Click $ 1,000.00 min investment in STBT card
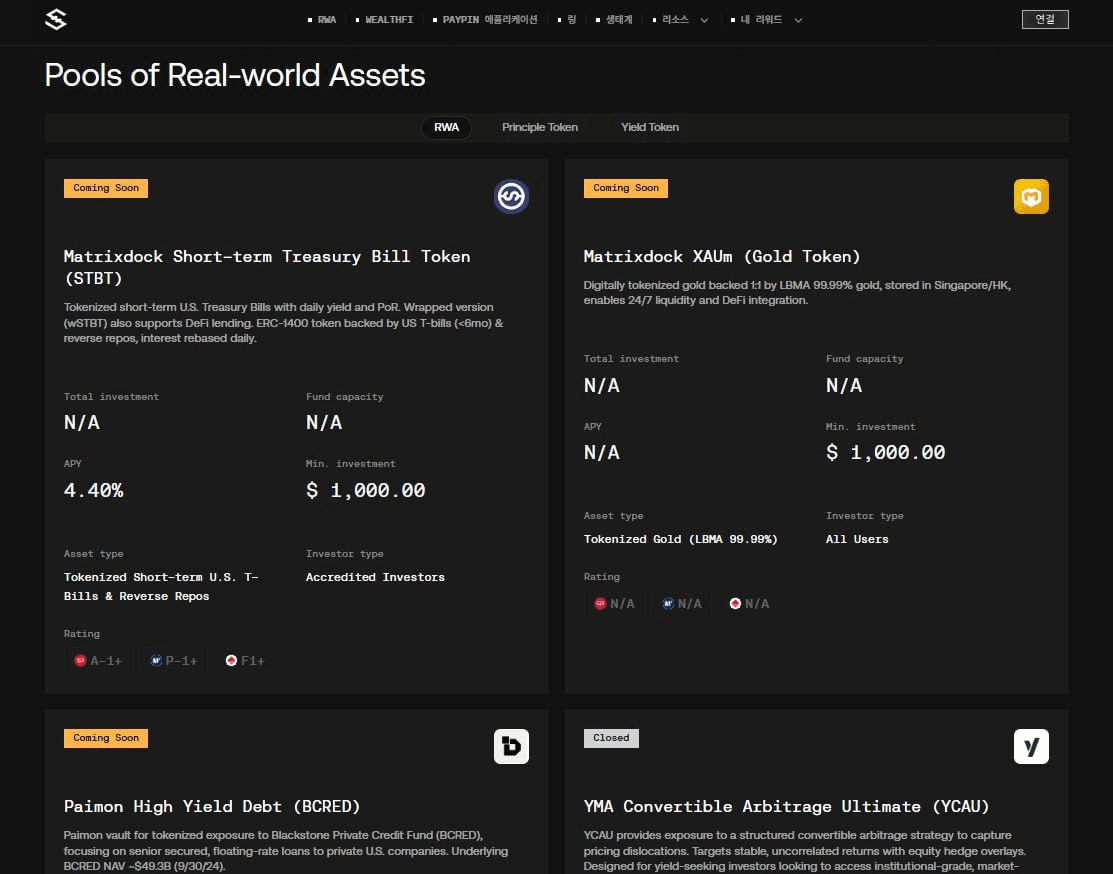This screenshot has width=1113, height=874. (366, 490)
